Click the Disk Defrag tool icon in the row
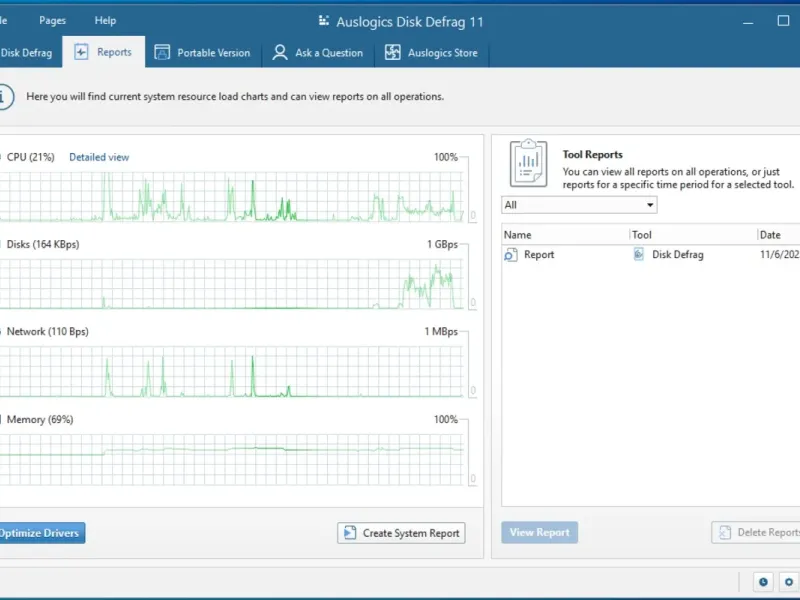Viewport: 800px width, 600px height. point(639,255)
